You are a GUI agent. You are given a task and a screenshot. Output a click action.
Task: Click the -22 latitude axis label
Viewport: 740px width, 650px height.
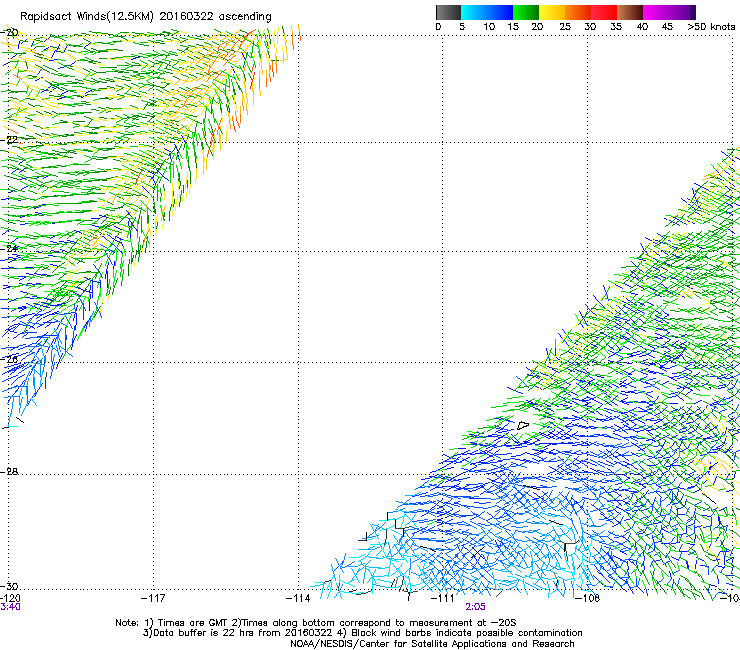10,140
